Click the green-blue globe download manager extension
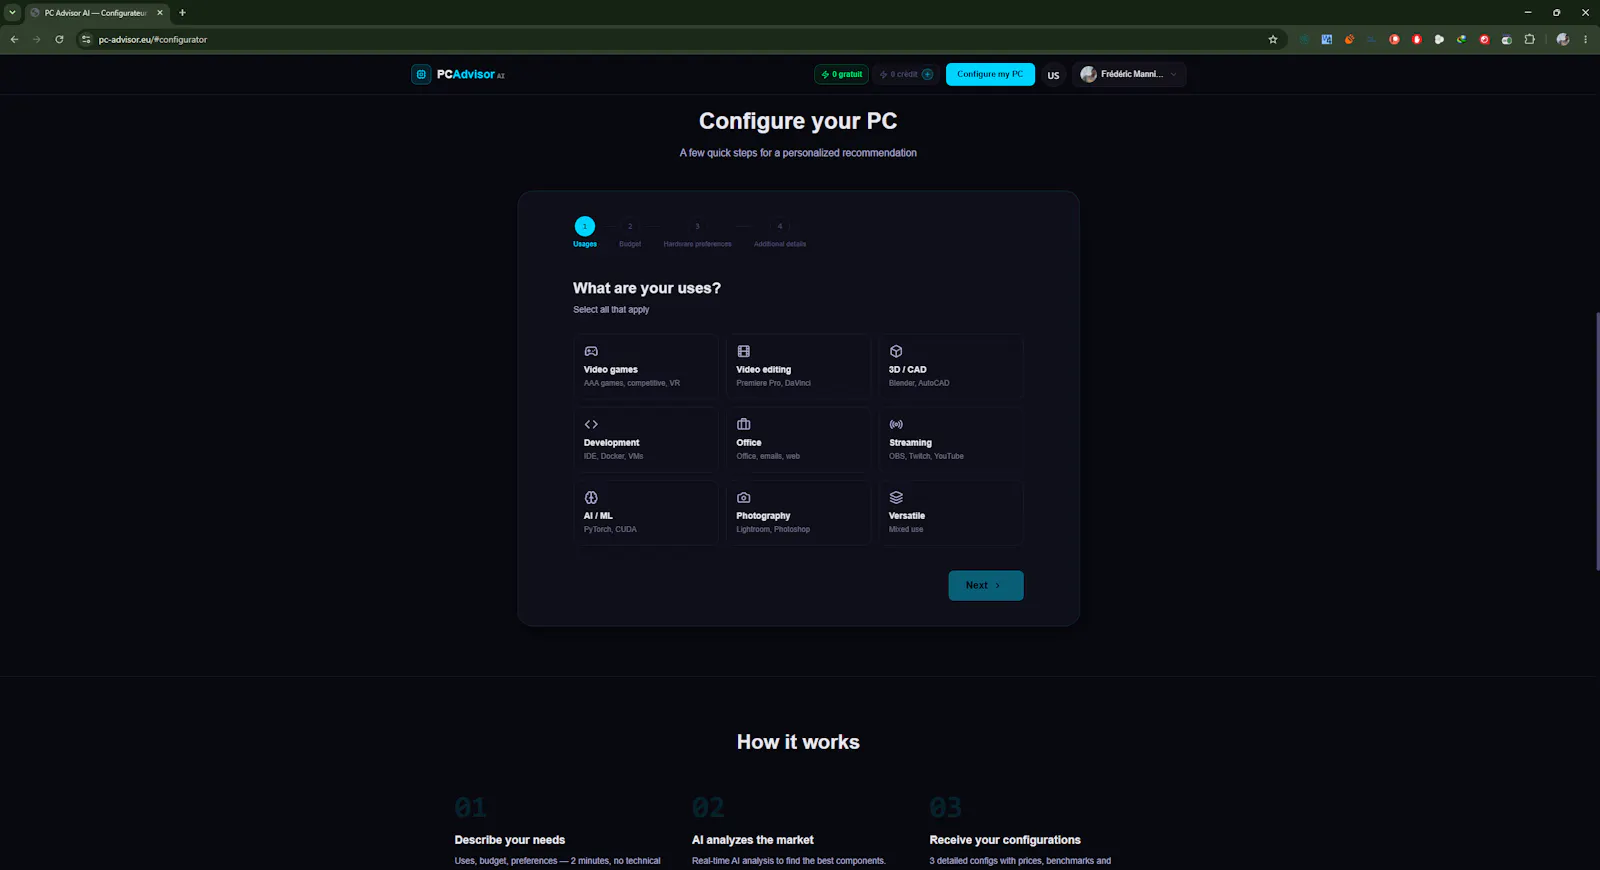Viewport: 1600px width, 870px height. point(1461,39)
